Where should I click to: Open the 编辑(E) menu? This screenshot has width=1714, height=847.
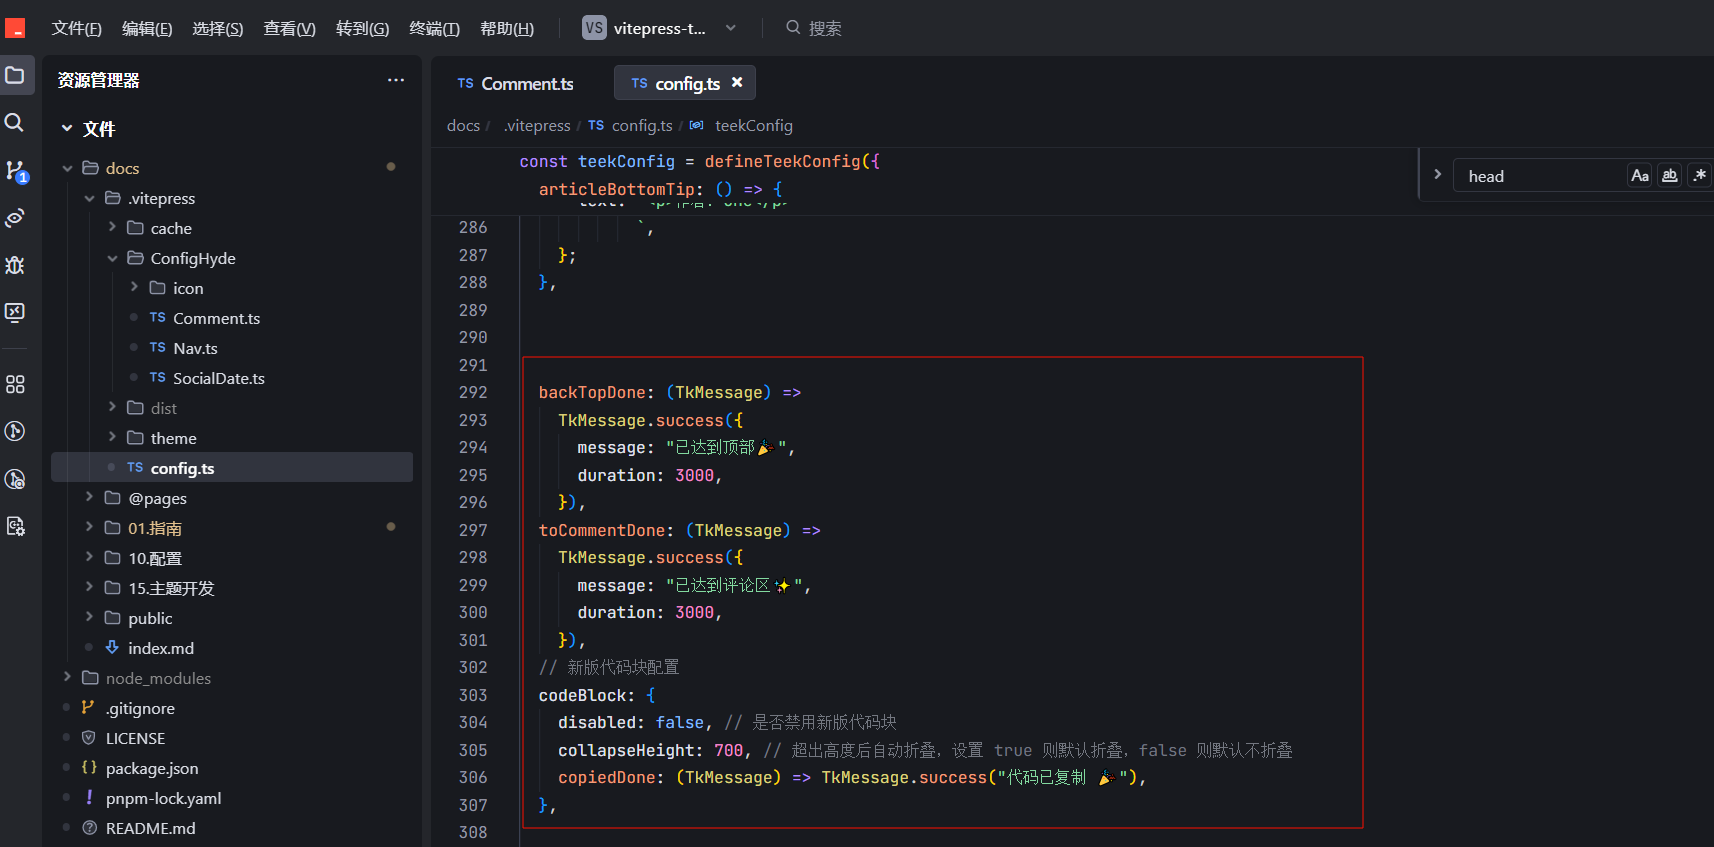pos(147,28)
